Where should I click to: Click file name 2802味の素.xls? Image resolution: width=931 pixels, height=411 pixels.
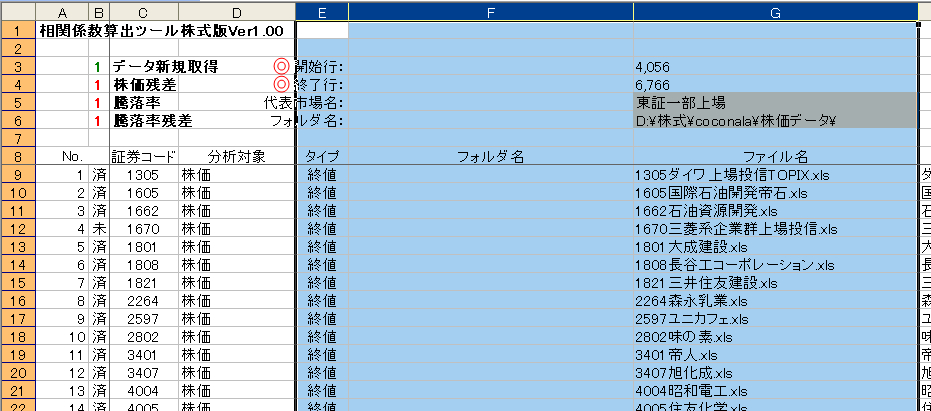coord(684,337)
